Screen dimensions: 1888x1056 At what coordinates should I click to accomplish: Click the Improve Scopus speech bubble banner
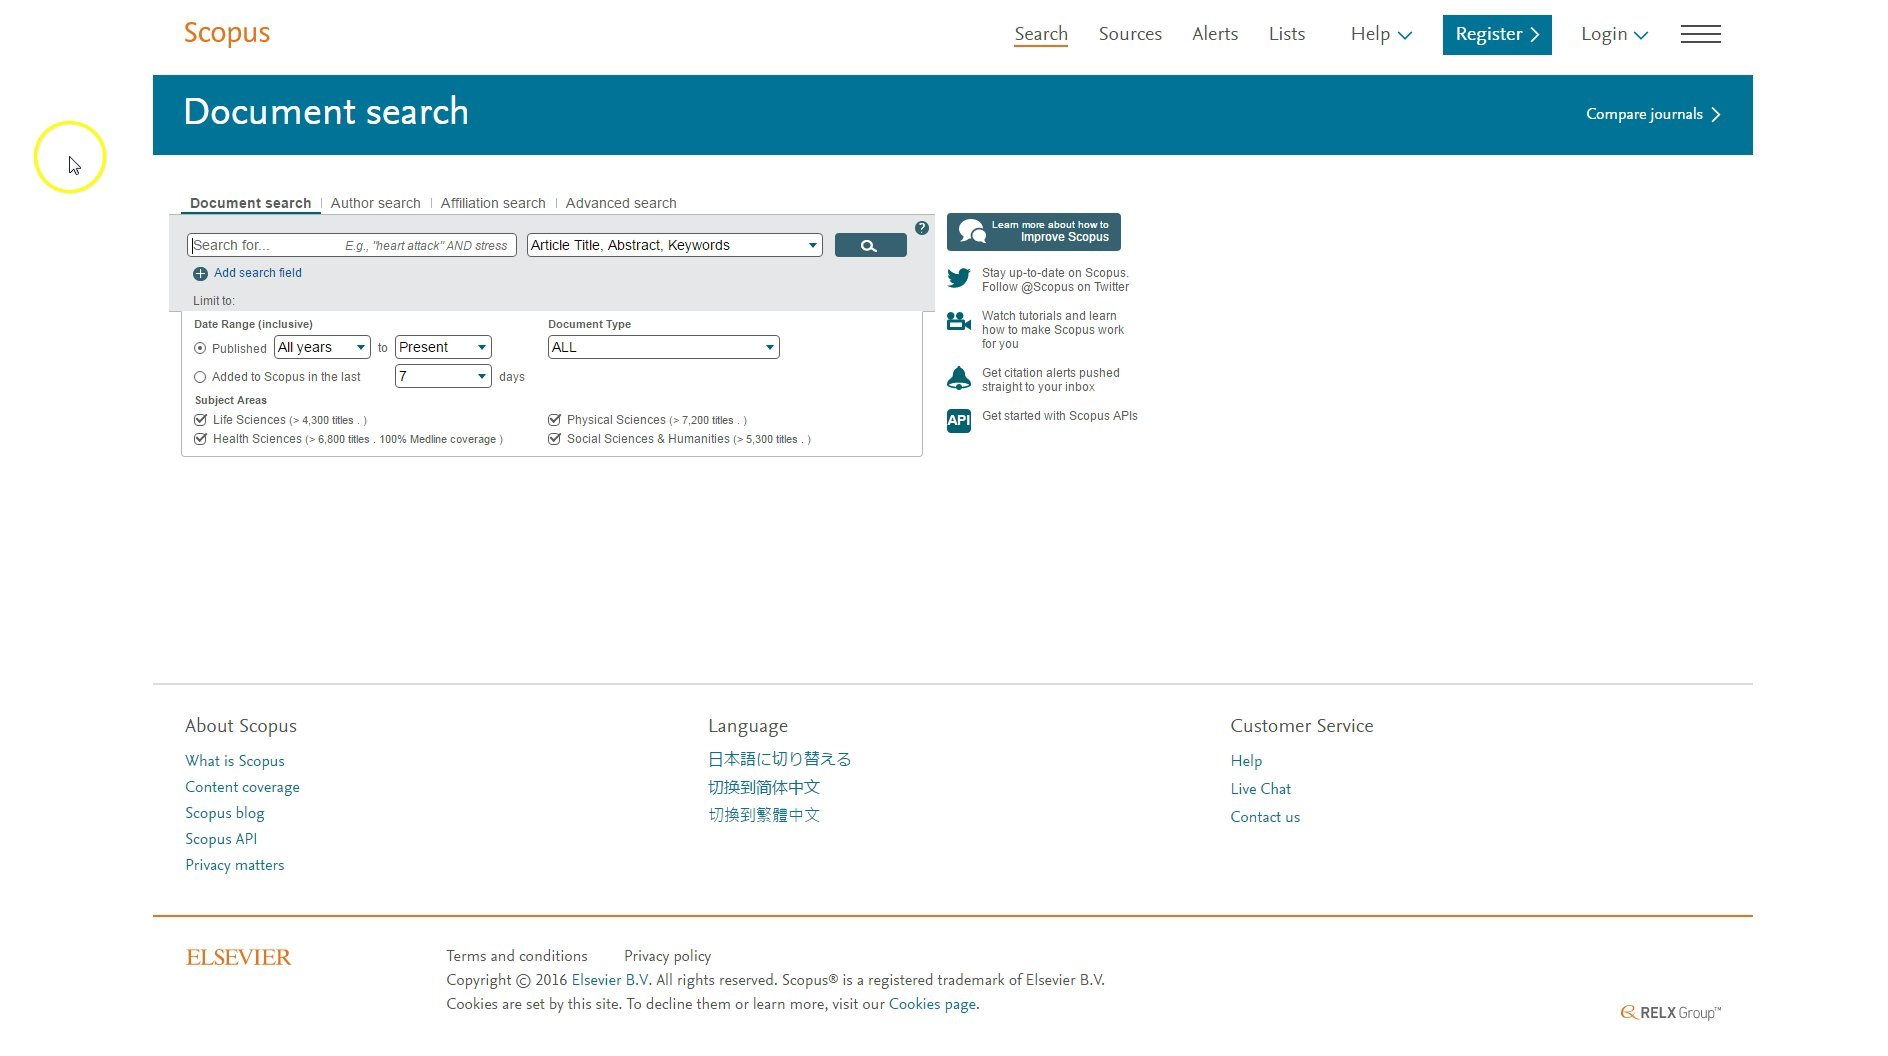[x=1033, y=231]
